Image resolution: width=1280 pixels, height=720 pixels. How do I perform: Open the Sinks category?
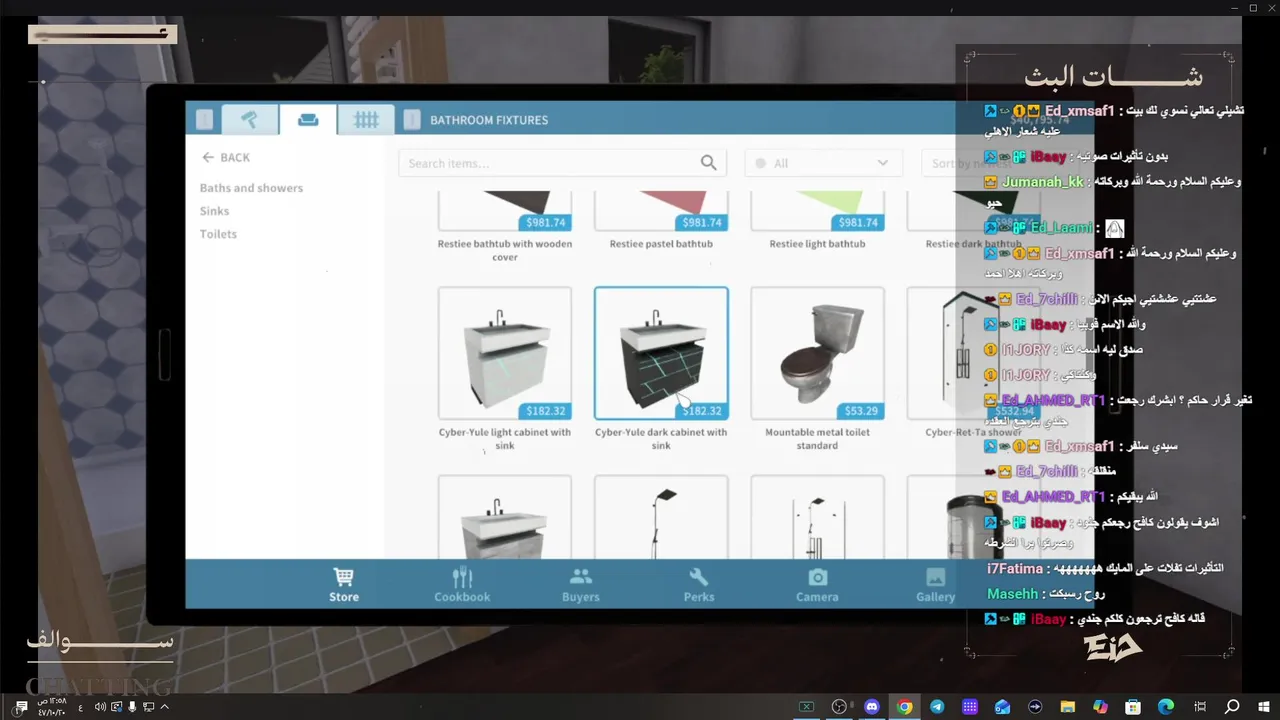[214, 211]
